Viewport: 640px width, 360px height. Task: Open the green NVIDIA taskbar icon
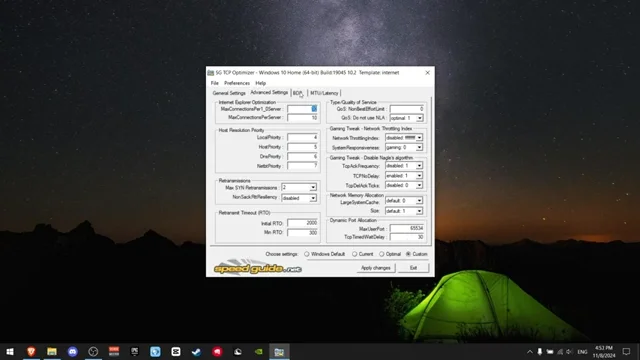point(259,351)
